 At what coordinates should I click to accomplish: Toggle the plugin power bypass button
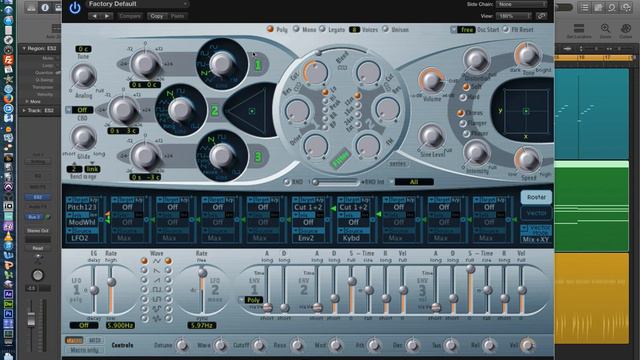[x=75, y=7]
